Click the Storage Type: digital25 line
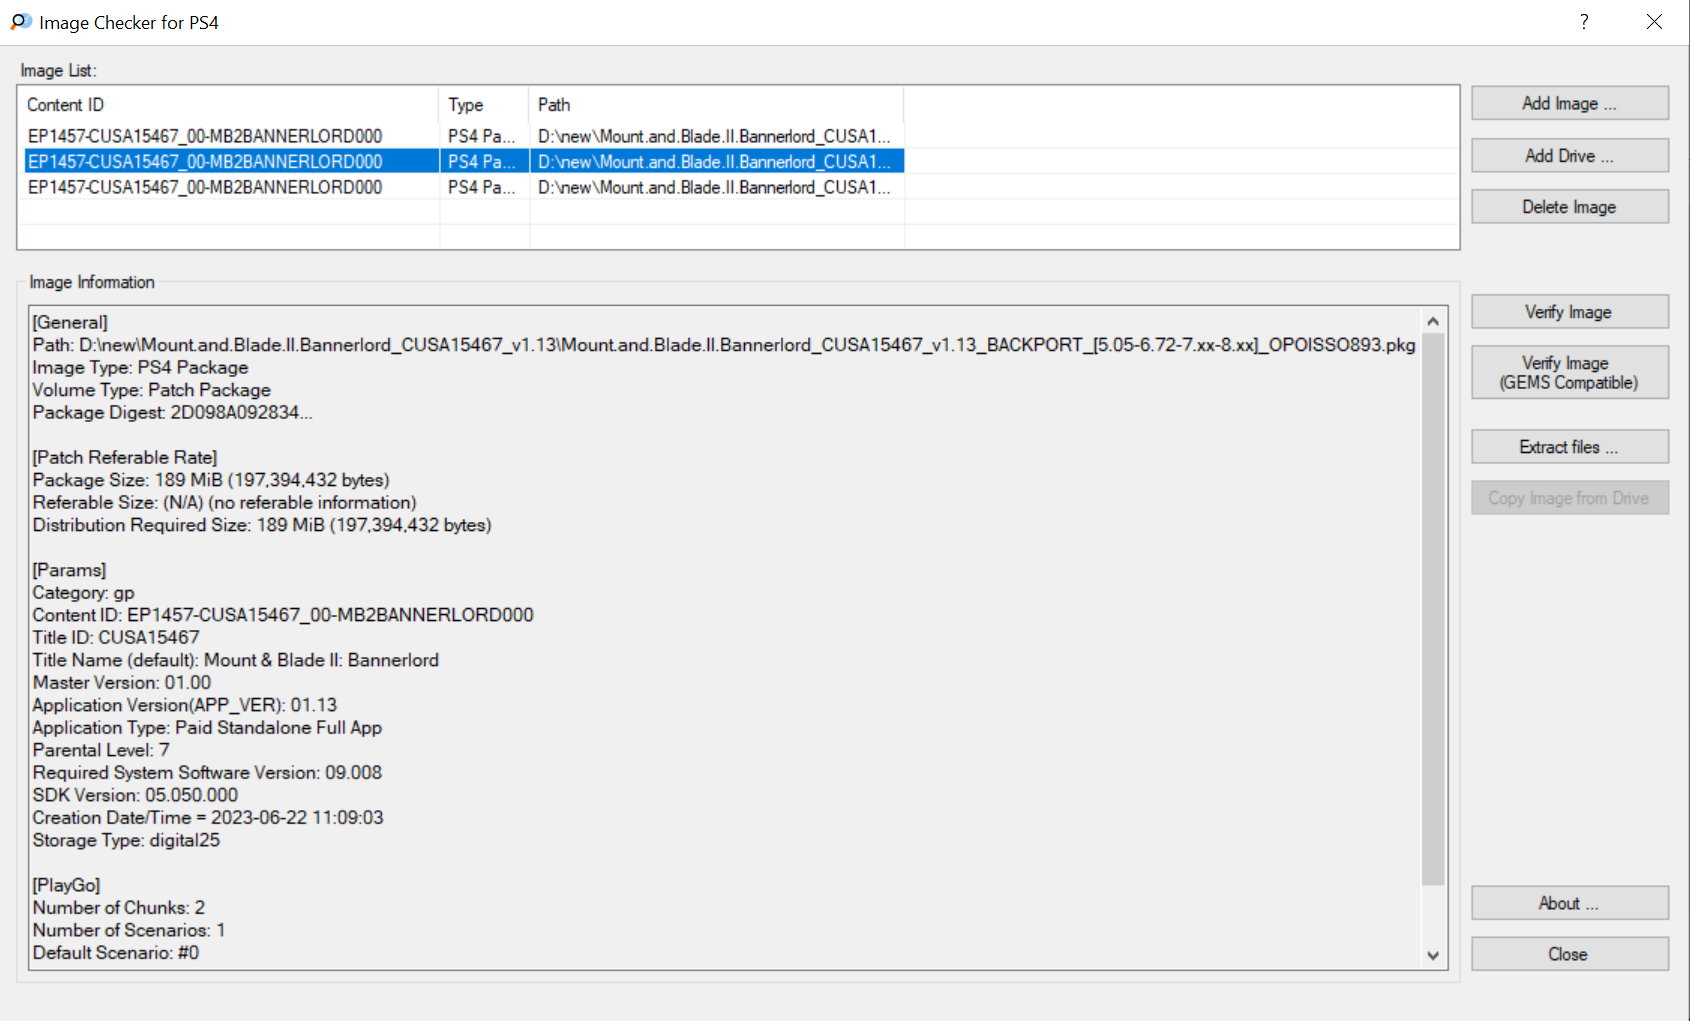 pyautogui.click(x=126, y=840)
